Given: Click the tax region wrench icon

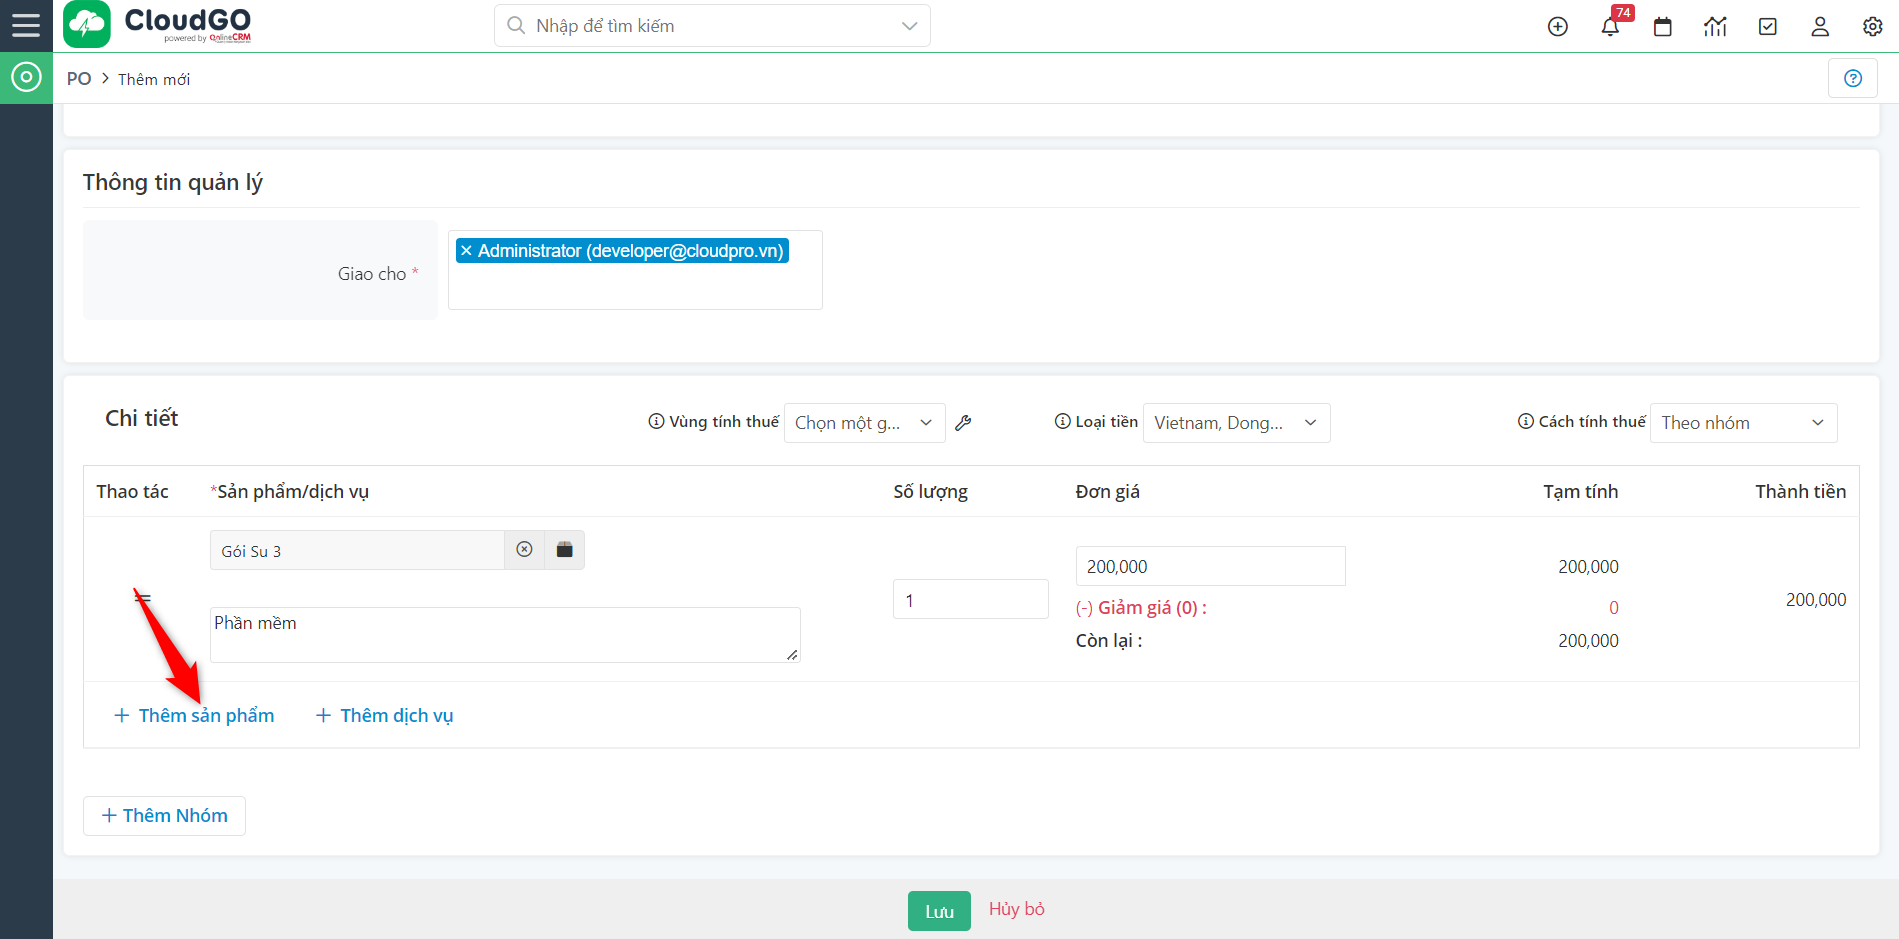Looking at the screenshot, I should point(963,423).
